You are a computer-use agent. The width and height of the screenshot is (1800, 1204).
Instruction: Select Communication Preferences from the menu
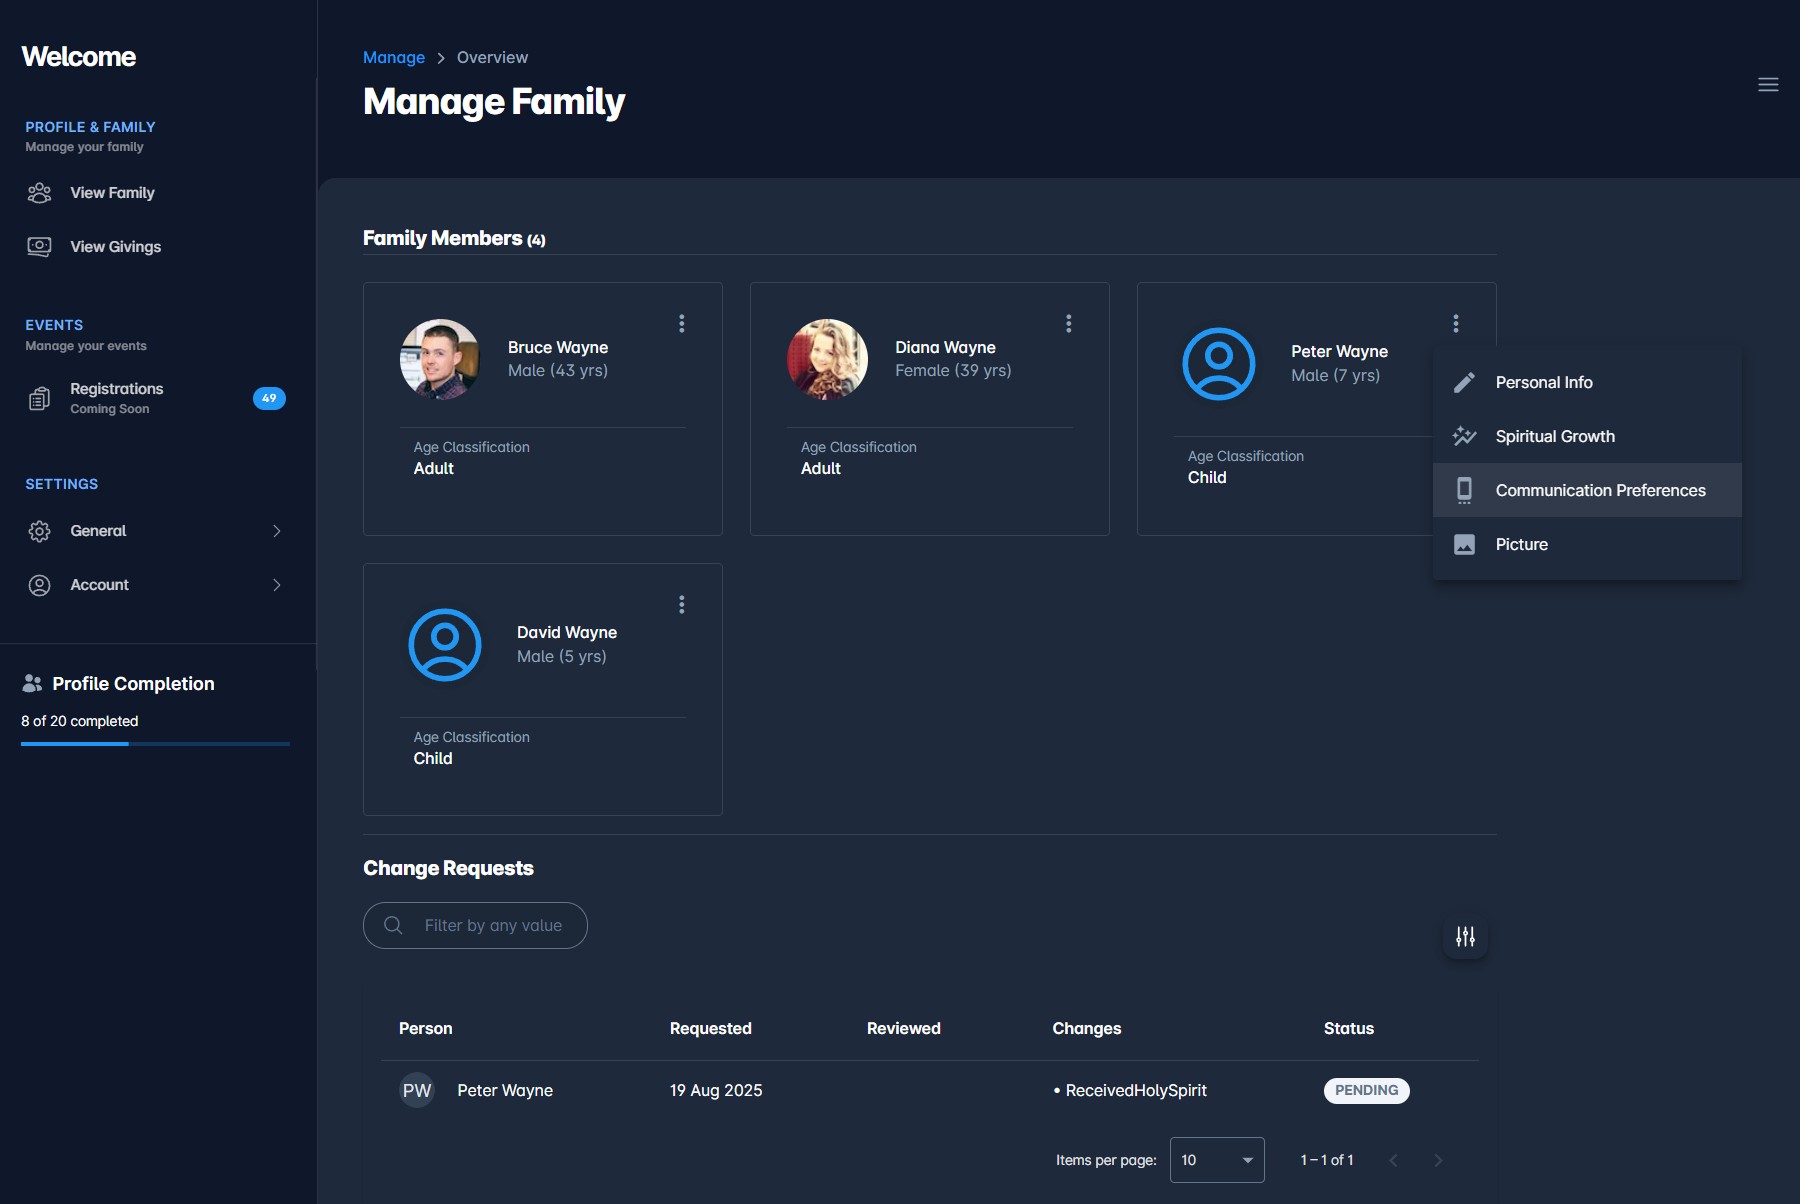(x=1600, y=490)
